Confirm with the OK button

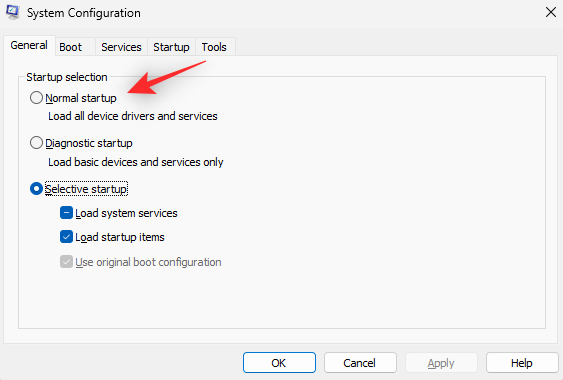pos(279,363)
